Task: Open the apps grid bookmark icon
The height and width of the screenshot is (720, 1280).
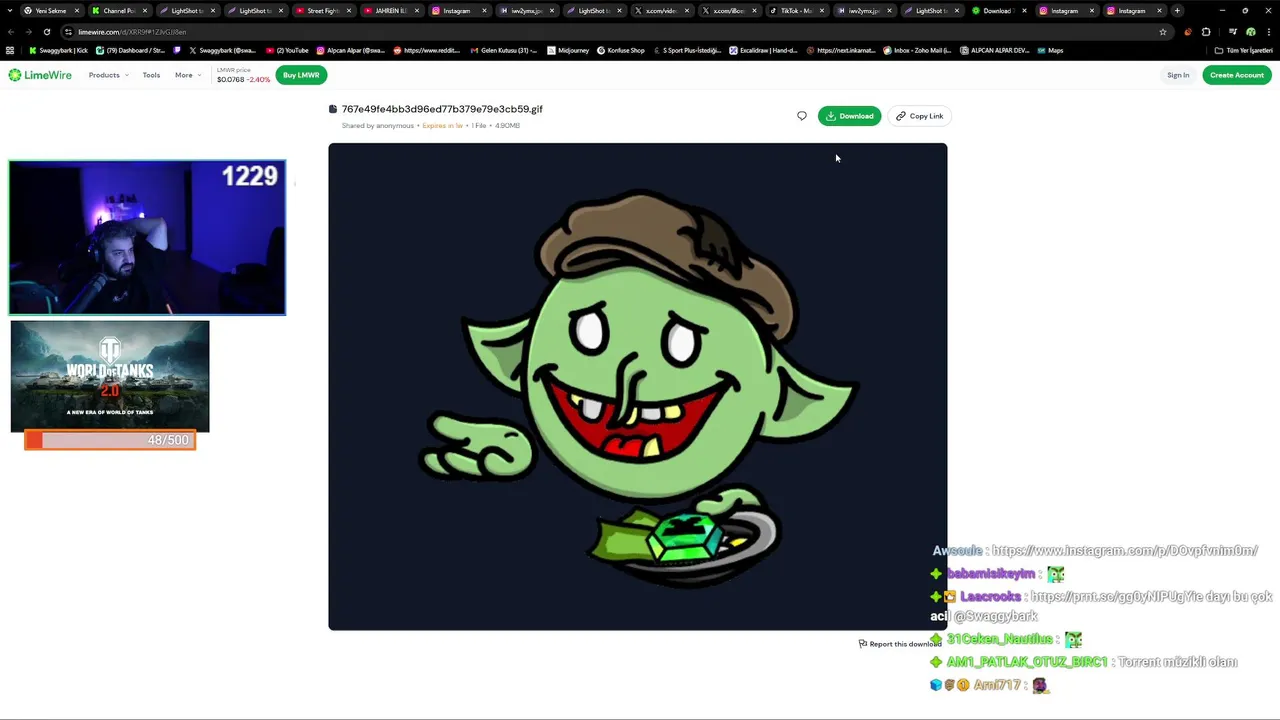Action: [x=10, y=50]
